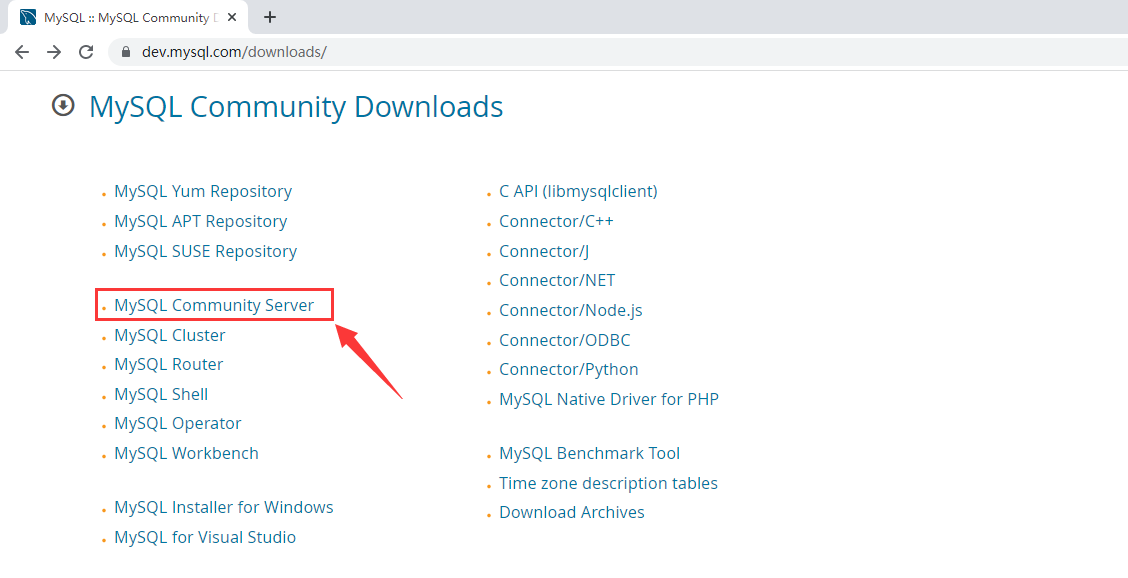Open MySQL Cluster link

[170, 335]
